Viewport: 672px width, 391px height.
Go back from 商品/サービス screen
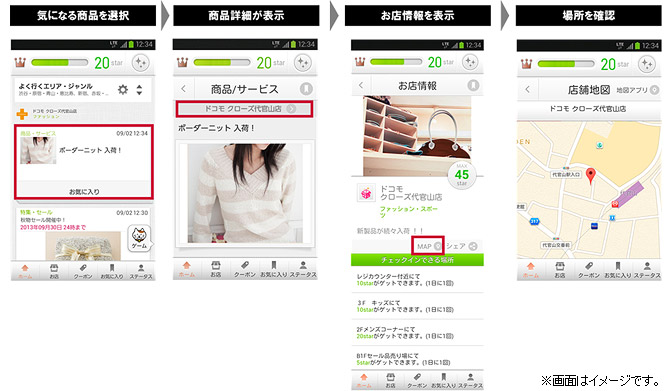[x=184, y=89]
